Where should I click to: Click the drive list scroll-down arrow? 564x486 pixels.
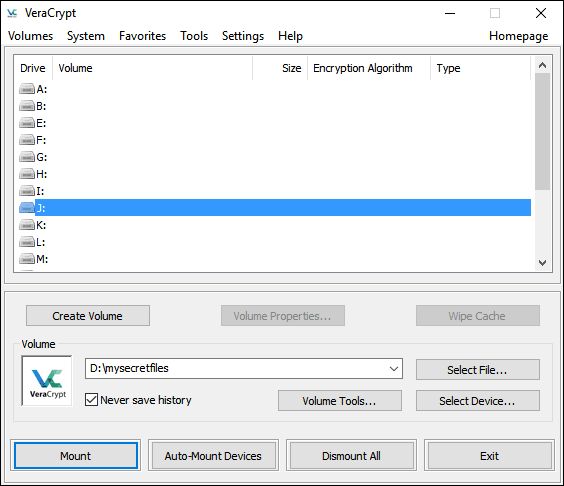tap(542, 263)
